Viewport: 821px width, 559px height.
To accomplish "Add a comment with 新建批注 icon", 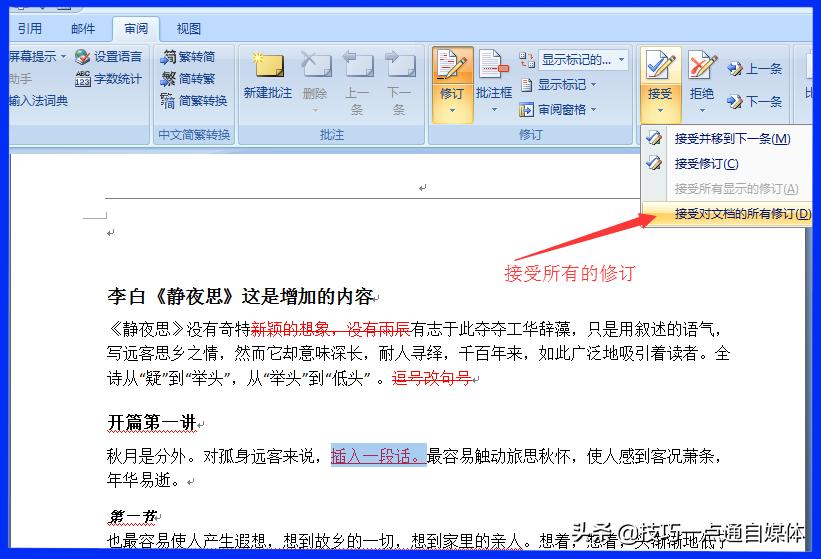I will [x=268, y=65].
